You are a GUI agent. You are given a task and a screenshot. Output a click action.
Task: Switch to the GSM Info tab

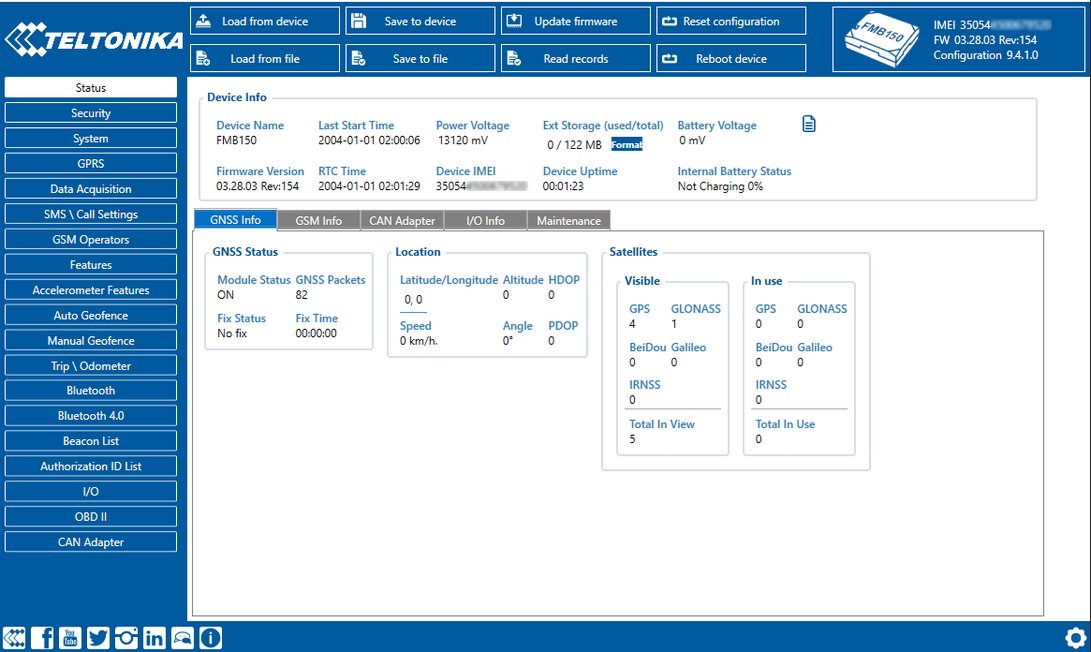[318, 221]
